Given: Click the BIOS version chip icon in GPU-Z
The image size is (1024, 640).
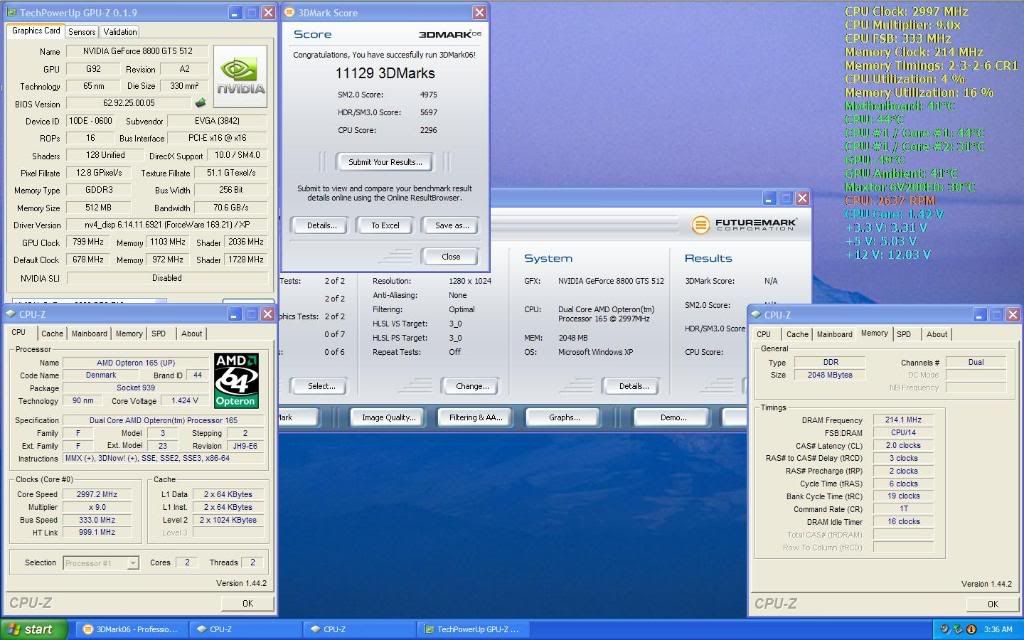Looking at the screenshot, I should tap(200, 103).
